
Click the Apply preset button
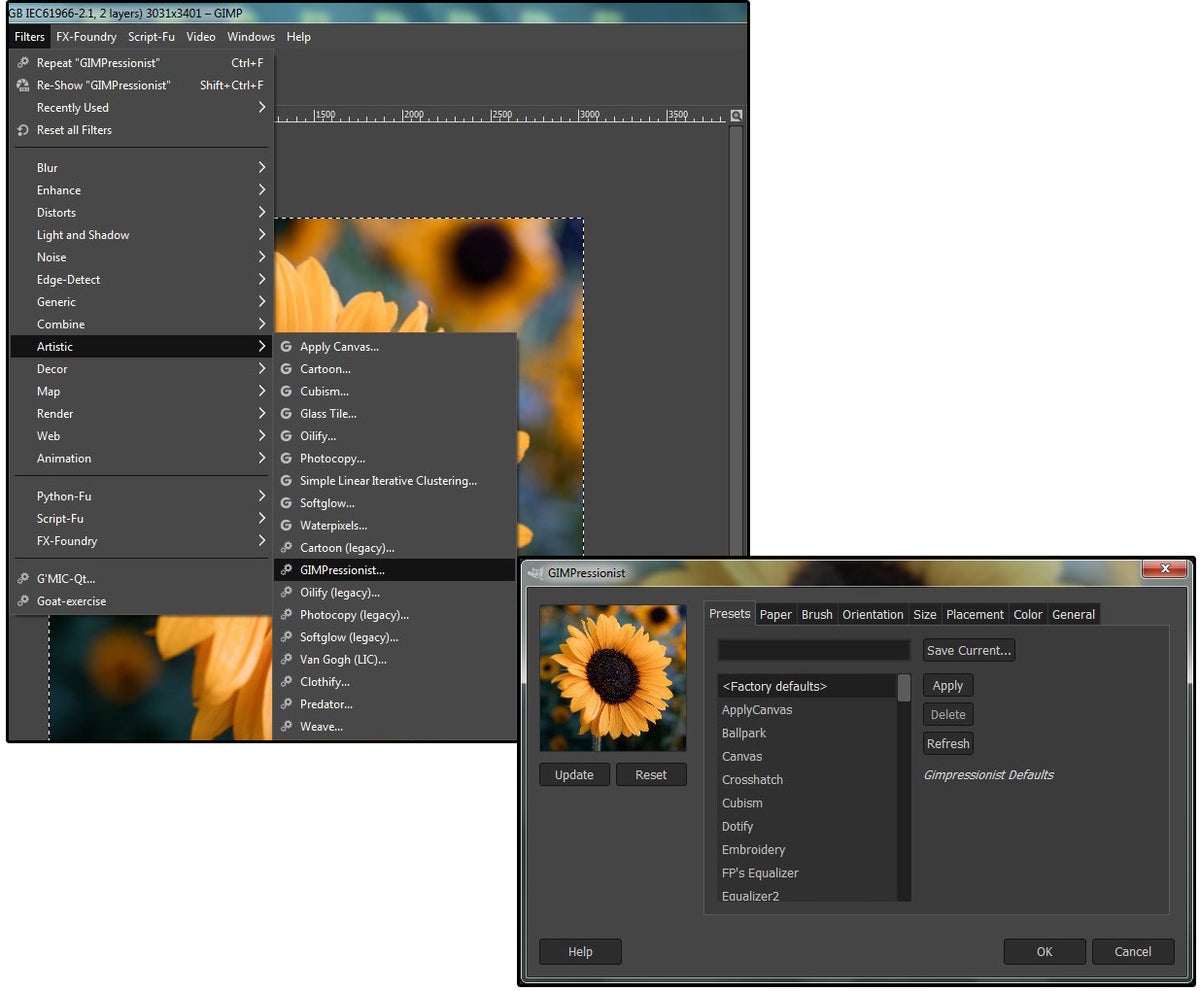coord(948,685)
